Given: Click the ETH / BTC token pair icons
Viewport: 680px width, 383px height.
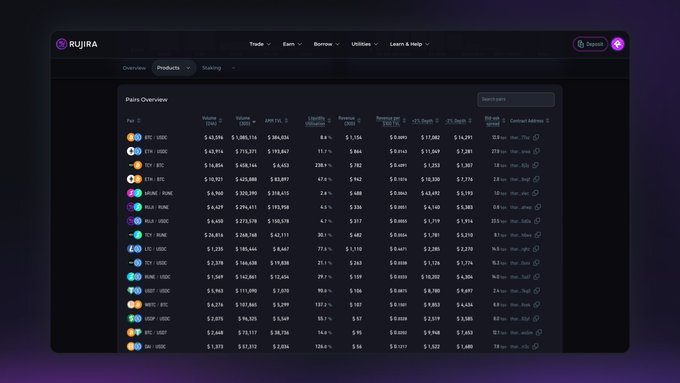Looking at the screenshot, I should [134, 179].
